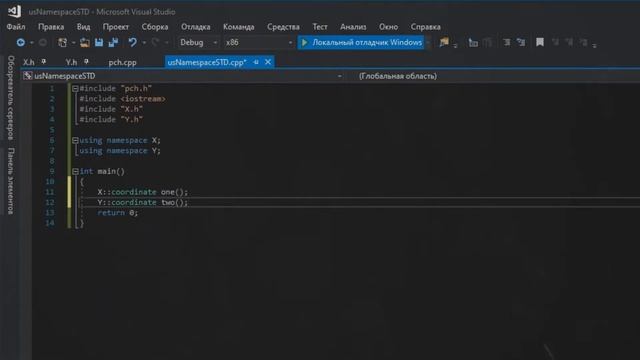This screenshot has height=360, width=640.
Task: Click line number 14 in the margin
Action: 50,223
